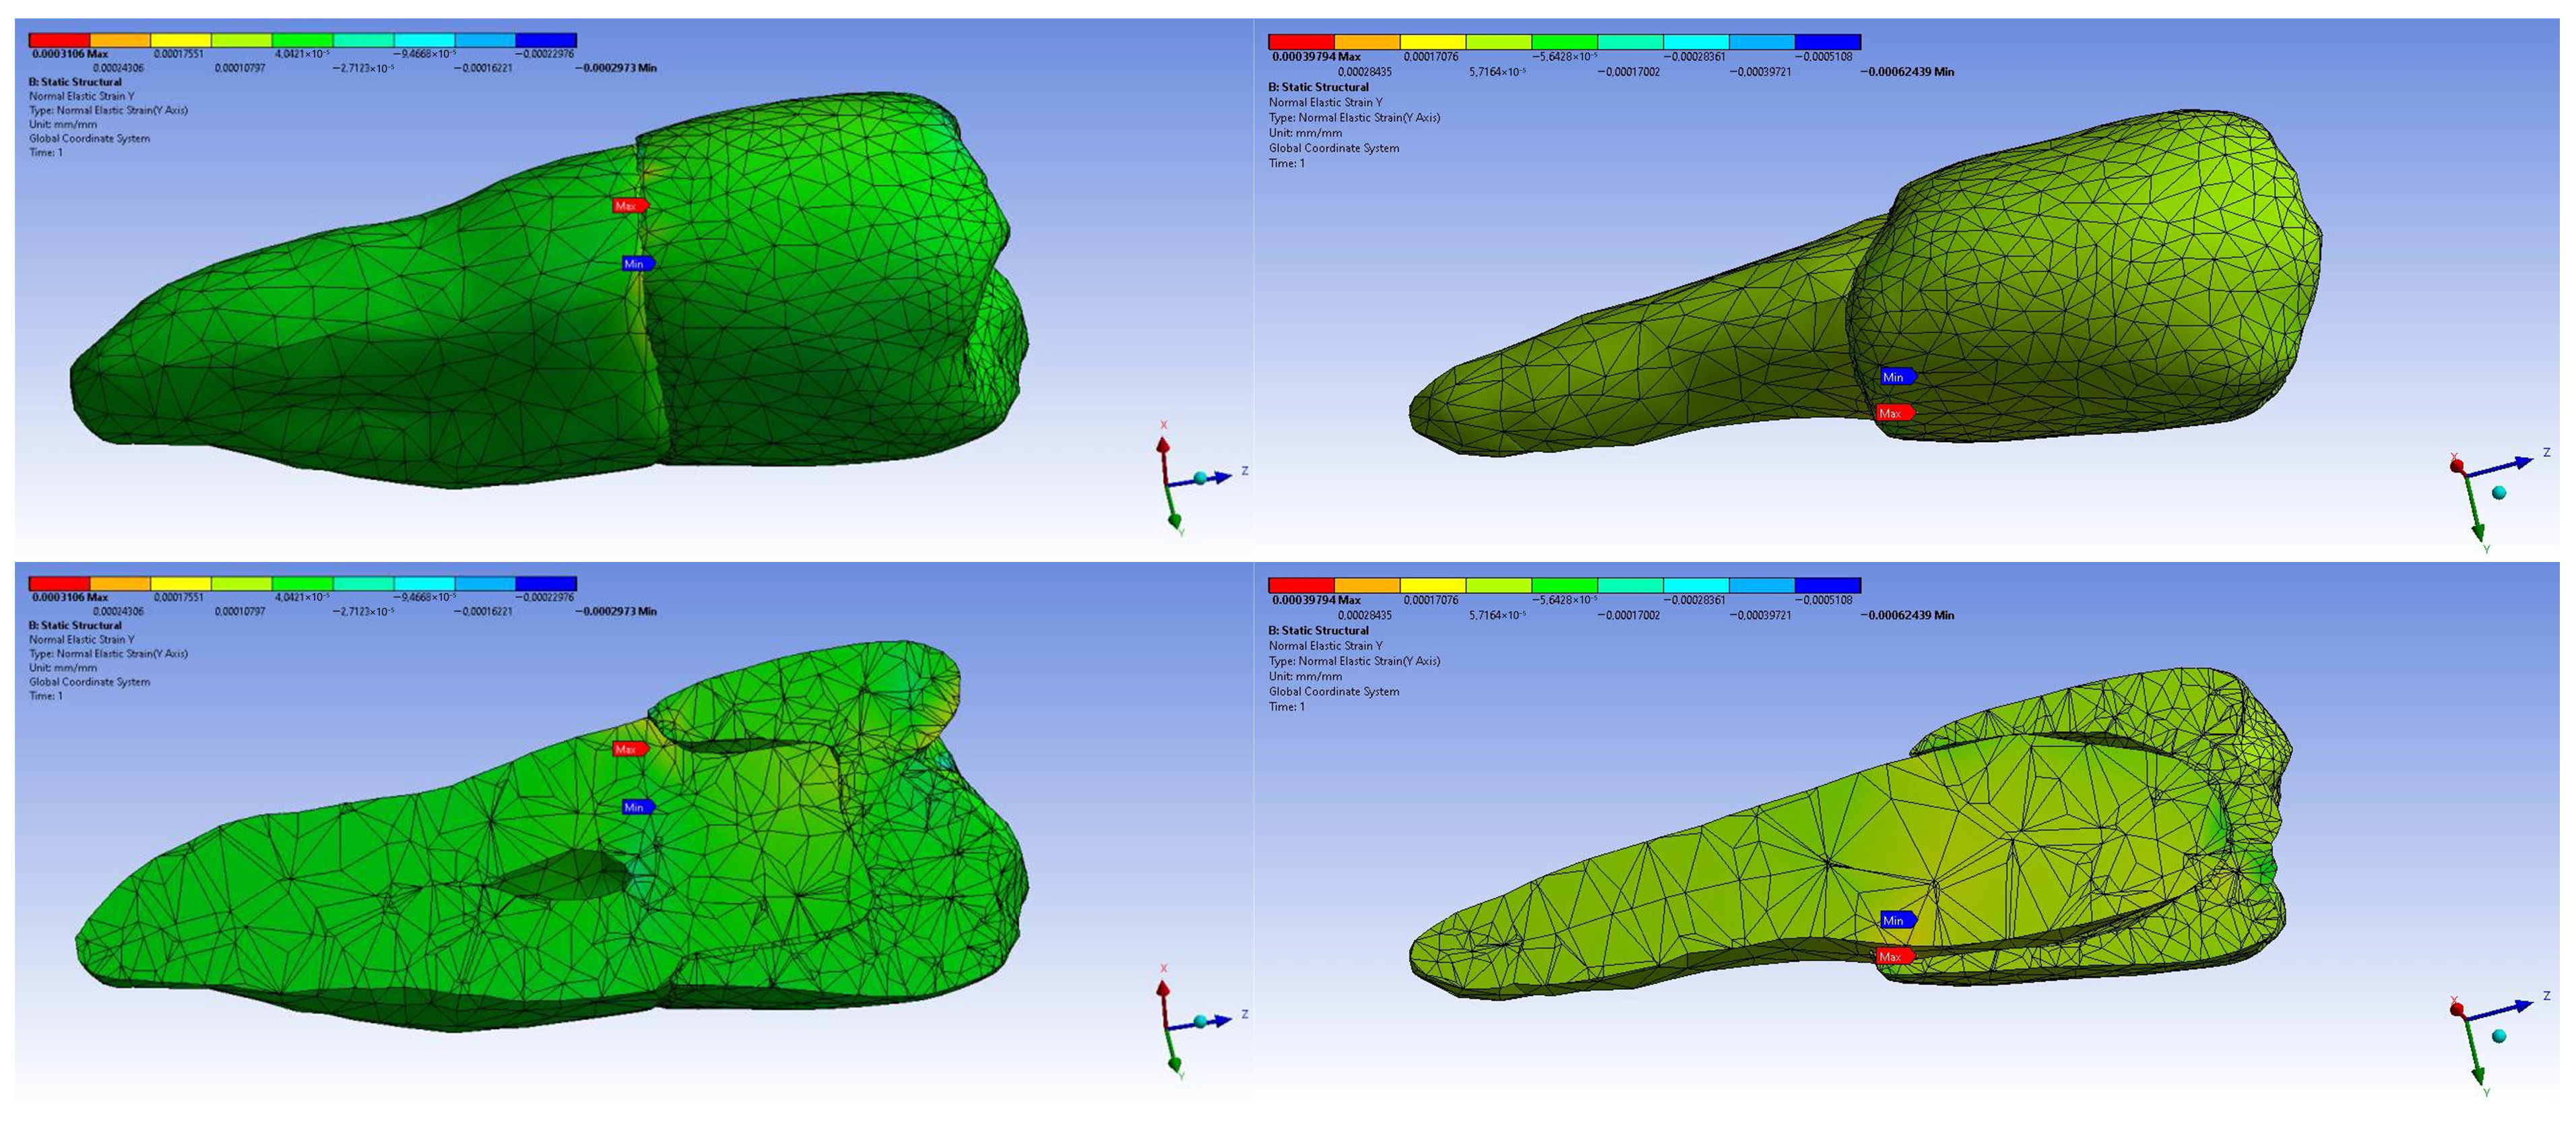Click 'Unit: mm/mm' label in bottom-left view
The height and width of the screenshot is (1124, 2576).
(x=63, y=667)
